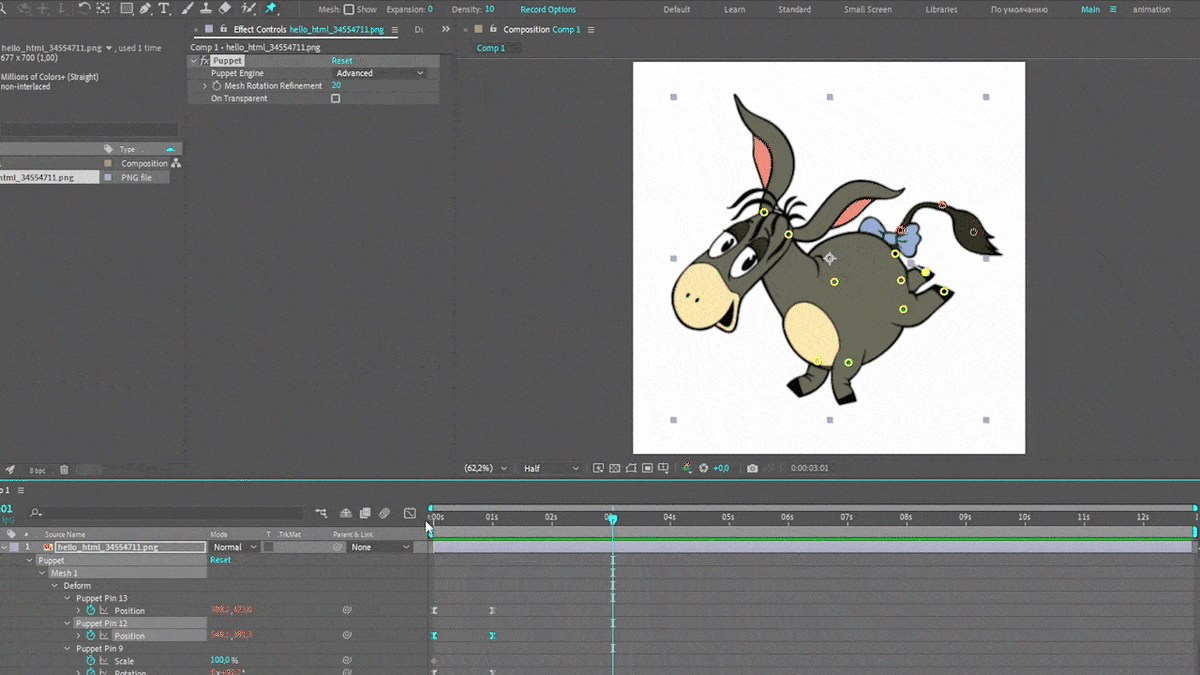Toggle stopwatch for Mesh Rotation Refinement
Viewport: 1200px width, 675px height.
(x=216, y=86)
